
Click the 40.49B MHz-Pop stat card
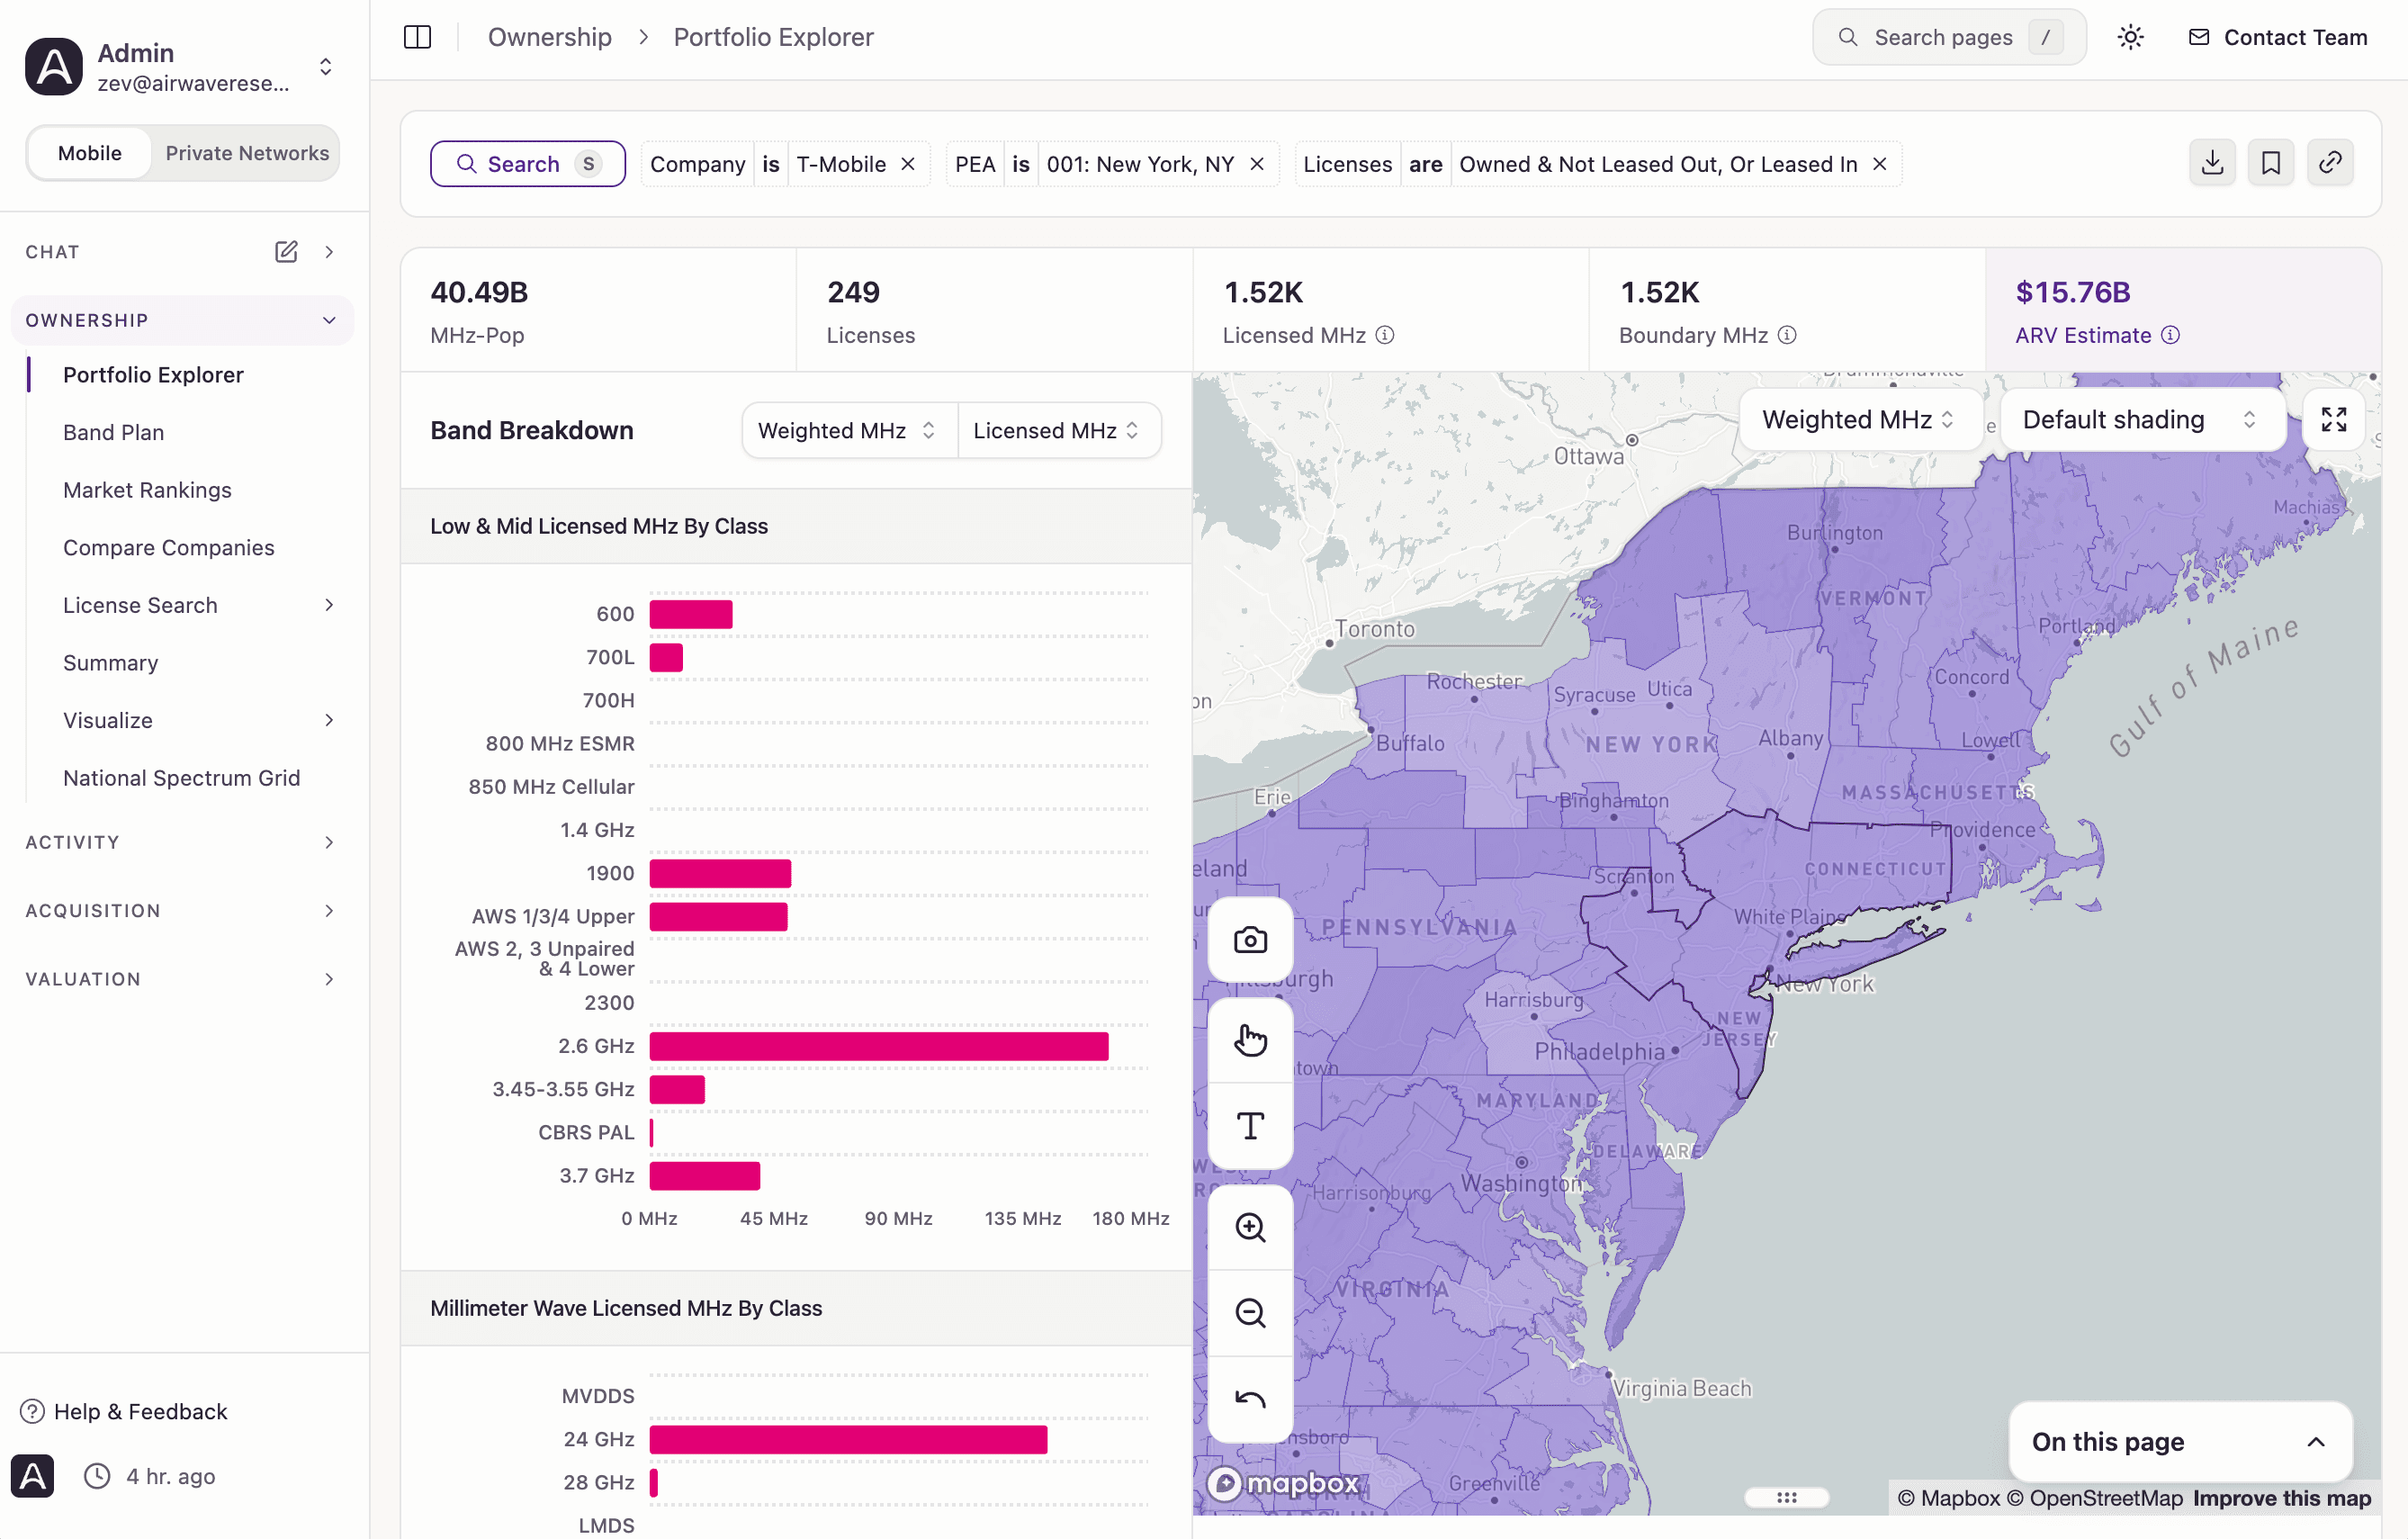pyautogui.click(x=599, y=310)
